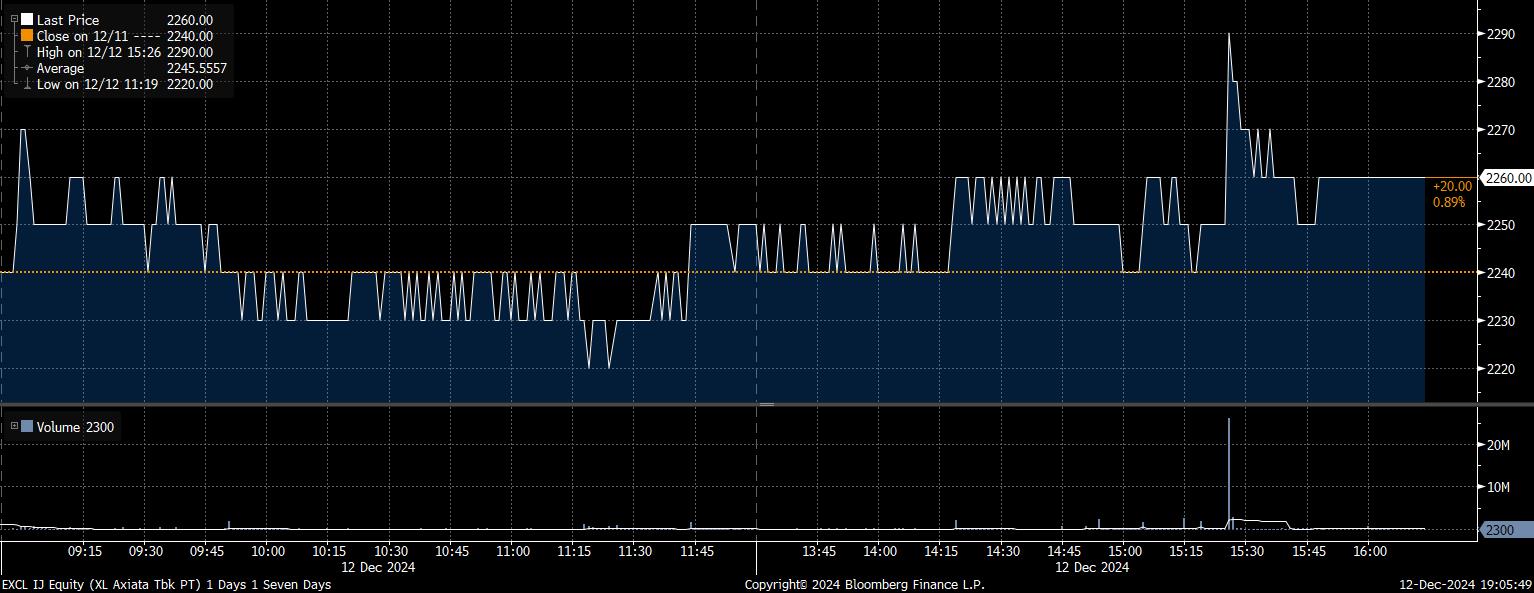Expand the Volume legend box

[x=14, y=427]
